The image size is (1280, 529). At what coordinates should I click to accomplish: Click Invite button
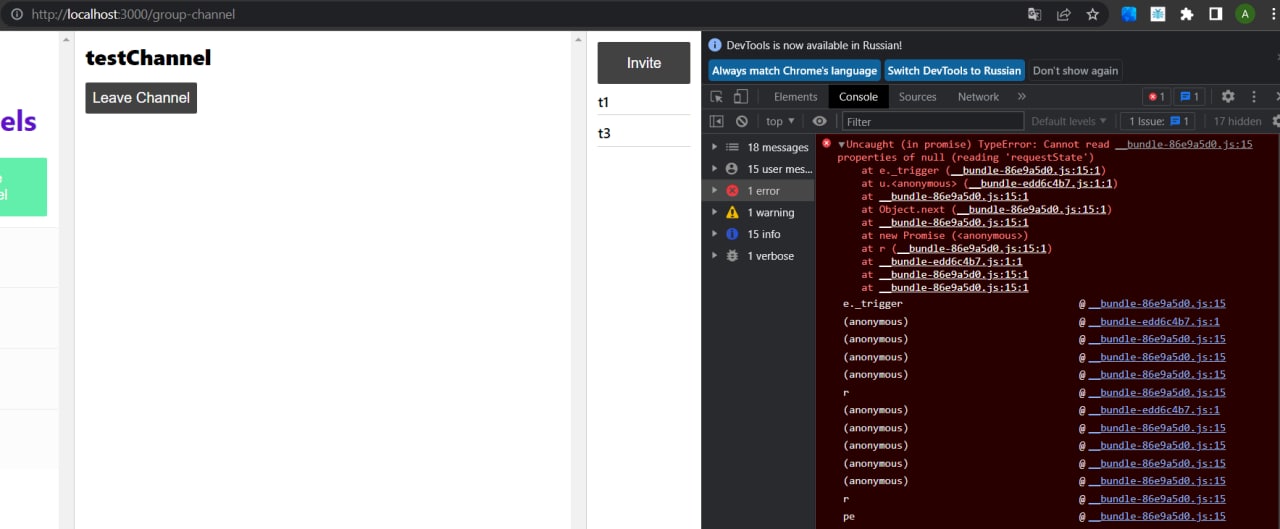tap(644, 63)
